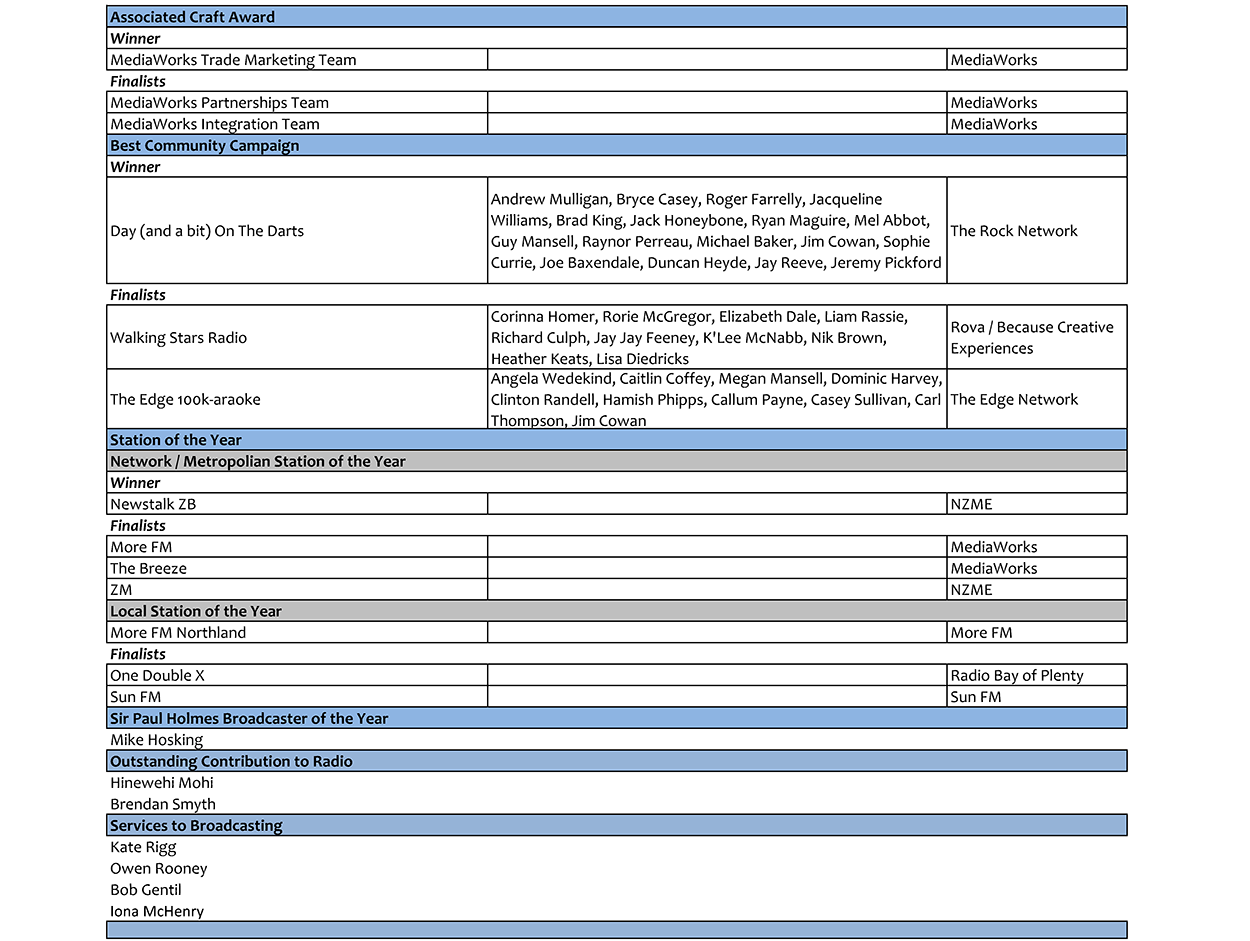Click Finalists label above One Double X

coord(138,654)
